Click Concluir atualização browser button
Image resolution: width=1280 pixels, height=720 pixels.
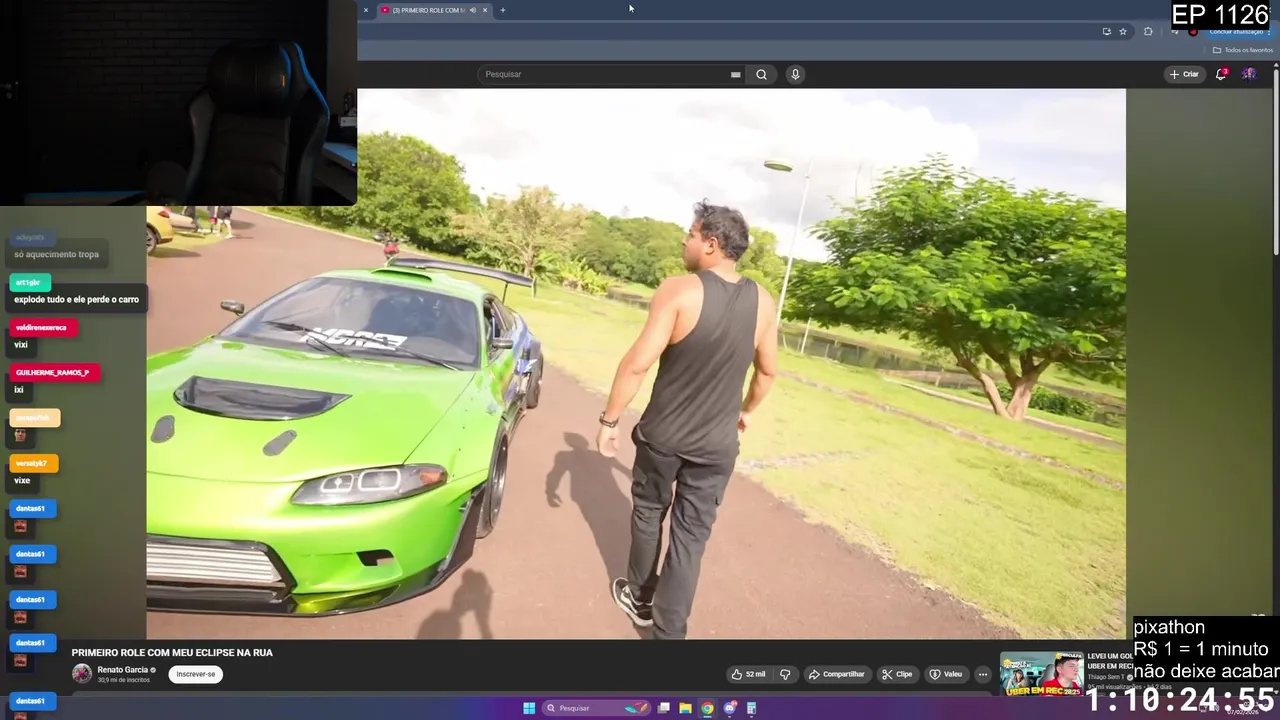[x=1236, y=31]
